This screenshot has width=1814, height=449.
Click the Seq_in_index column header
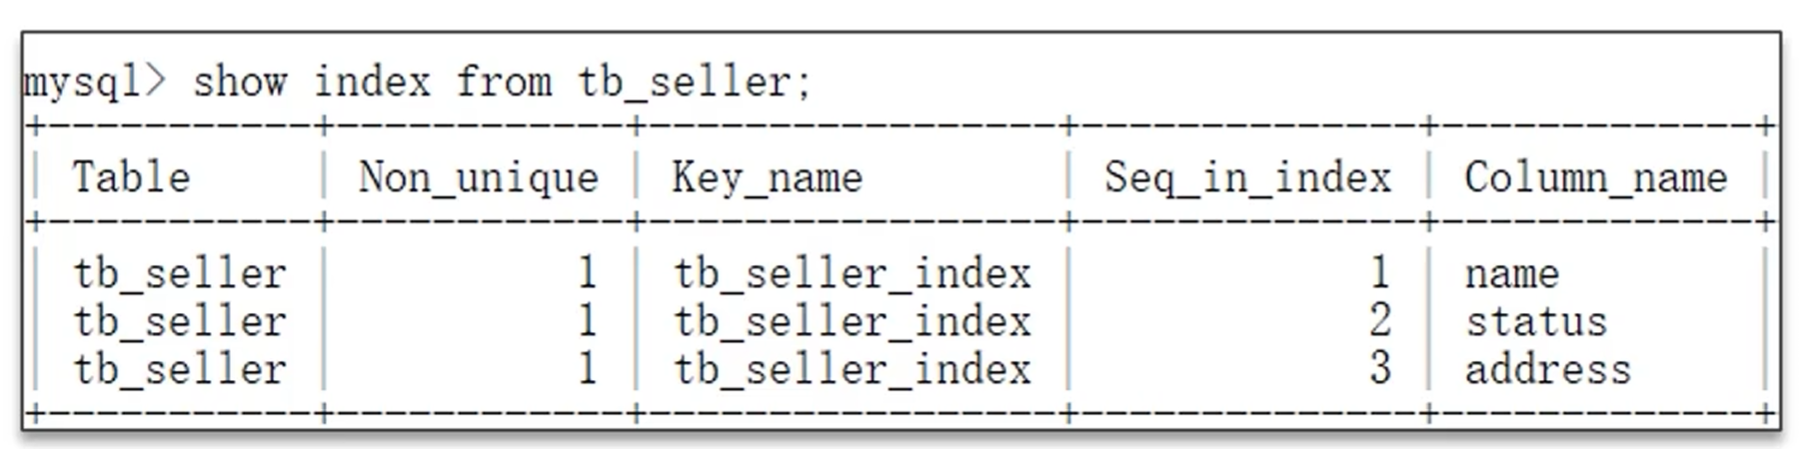click(1247, 178)
